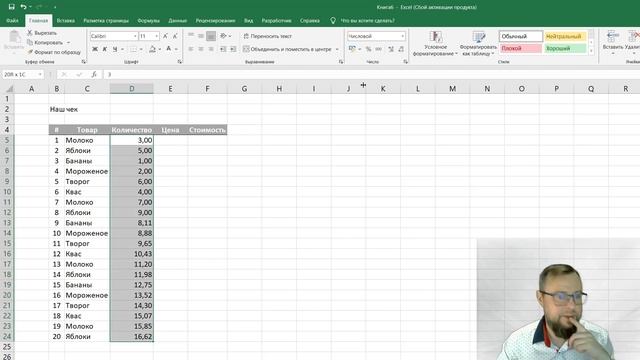Copy selection with Копировать

[45, 42]
